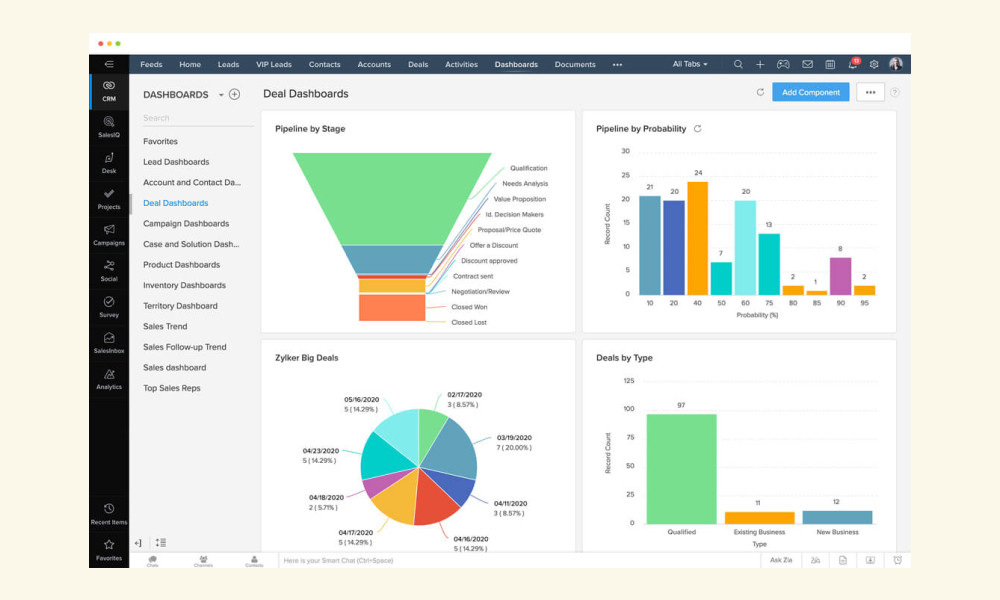Open the Activities tab
Screen dimensions: 1000x600
point(461,64)
